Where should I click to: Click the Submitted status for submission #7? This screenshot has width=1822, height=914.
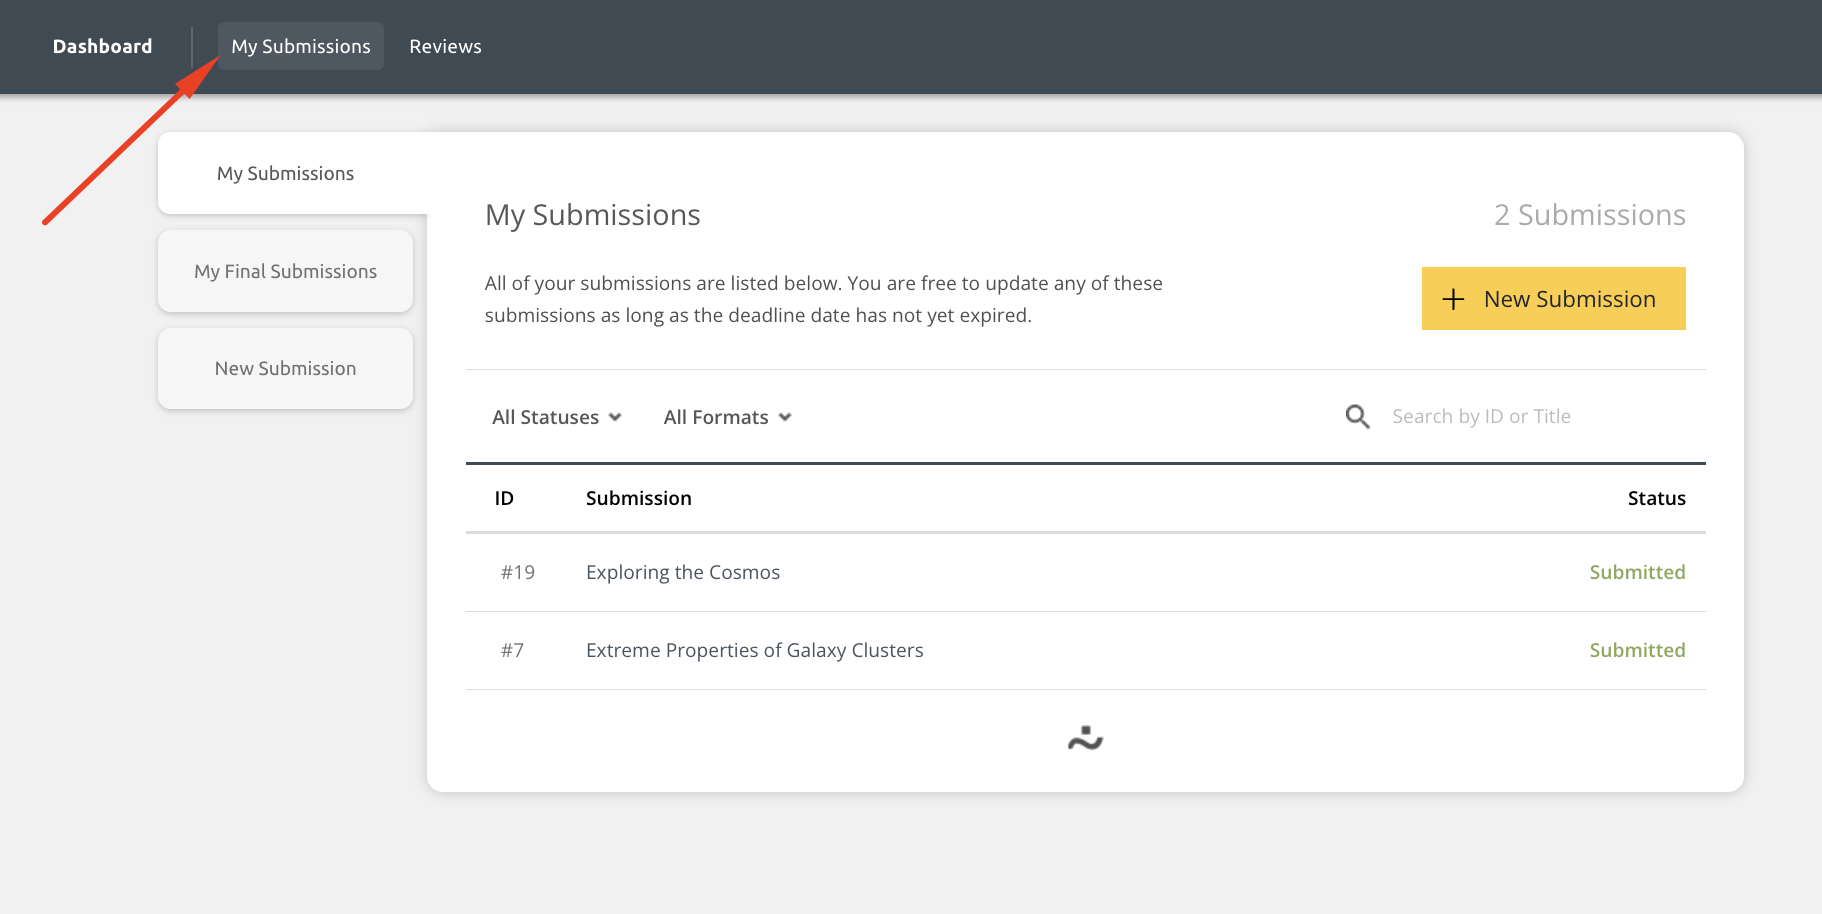coord(1637,650)
